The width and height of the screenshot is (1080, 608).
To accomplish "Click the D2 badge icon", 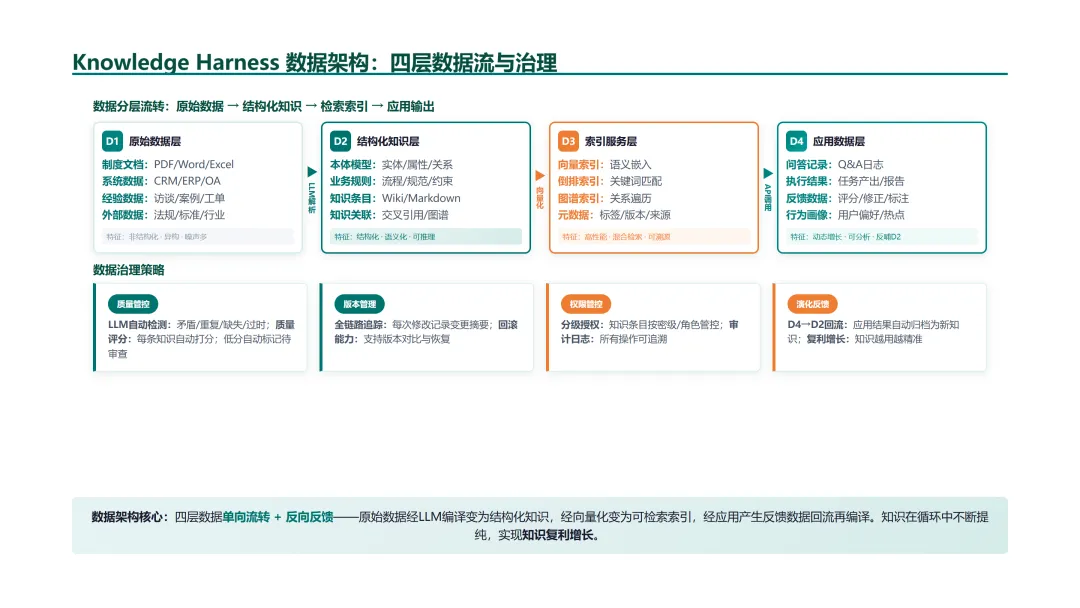I will [x=340, y=141].
